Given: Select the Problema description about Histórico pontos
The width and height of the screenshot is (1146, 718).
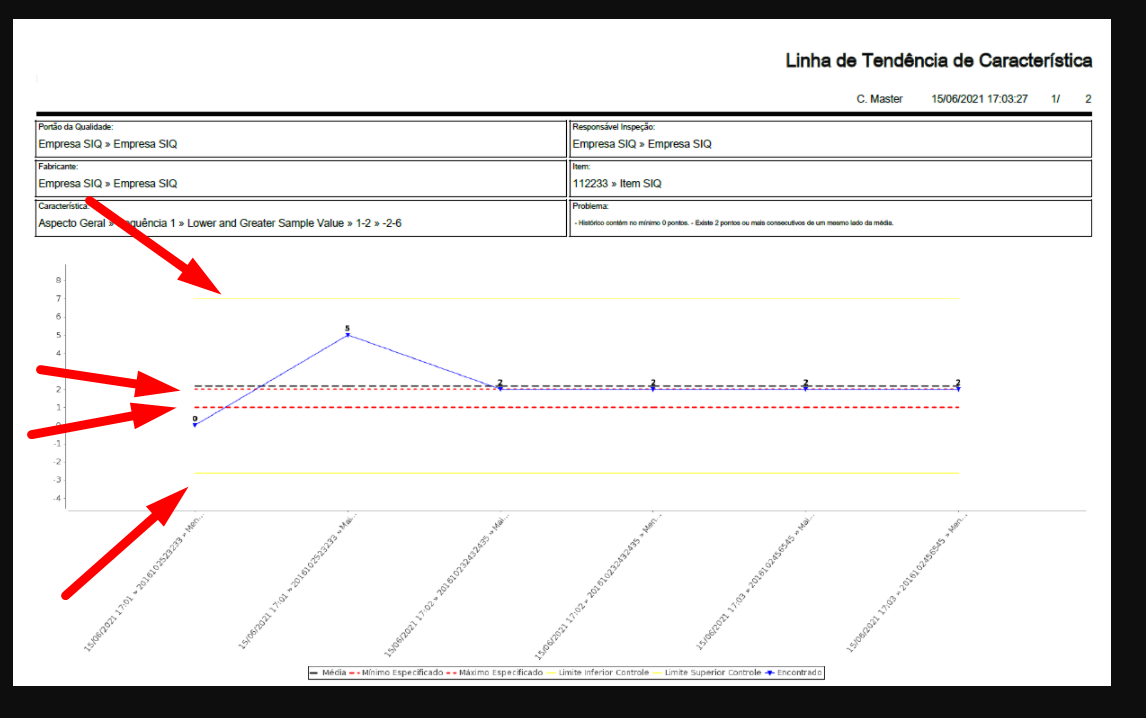Looking at the screenshot, I should tap(734, 223).
